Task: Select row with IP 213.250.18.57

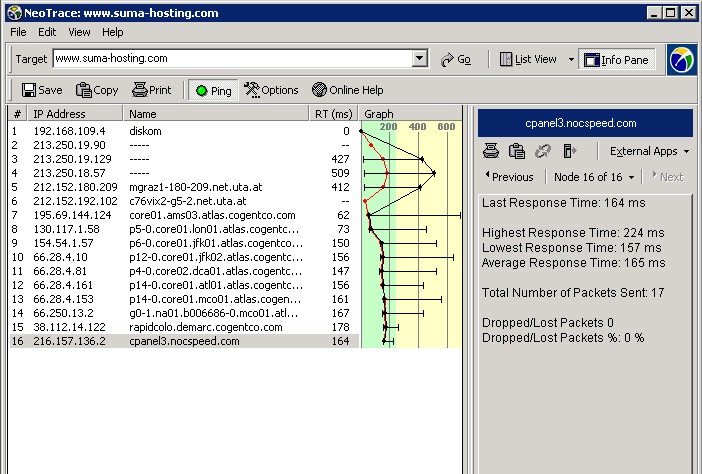Action: tap(184, 173)
